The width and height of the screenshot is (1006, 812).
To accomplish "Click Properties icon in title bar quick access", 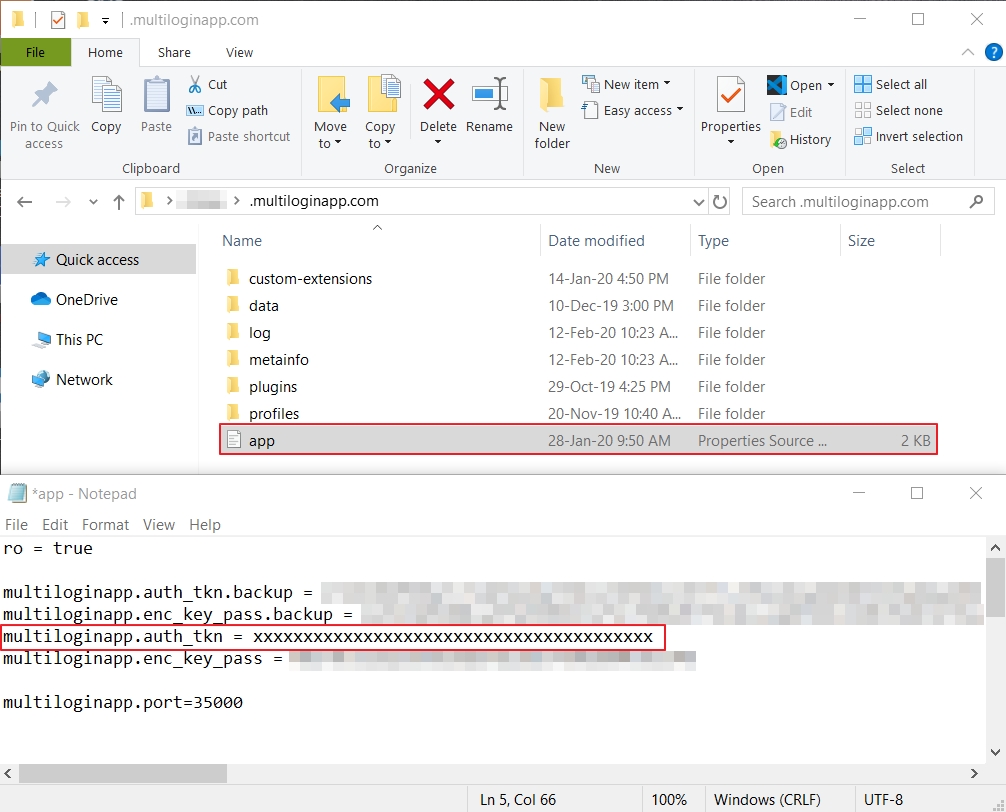I will pyautogui.click(x=58, y=20).
